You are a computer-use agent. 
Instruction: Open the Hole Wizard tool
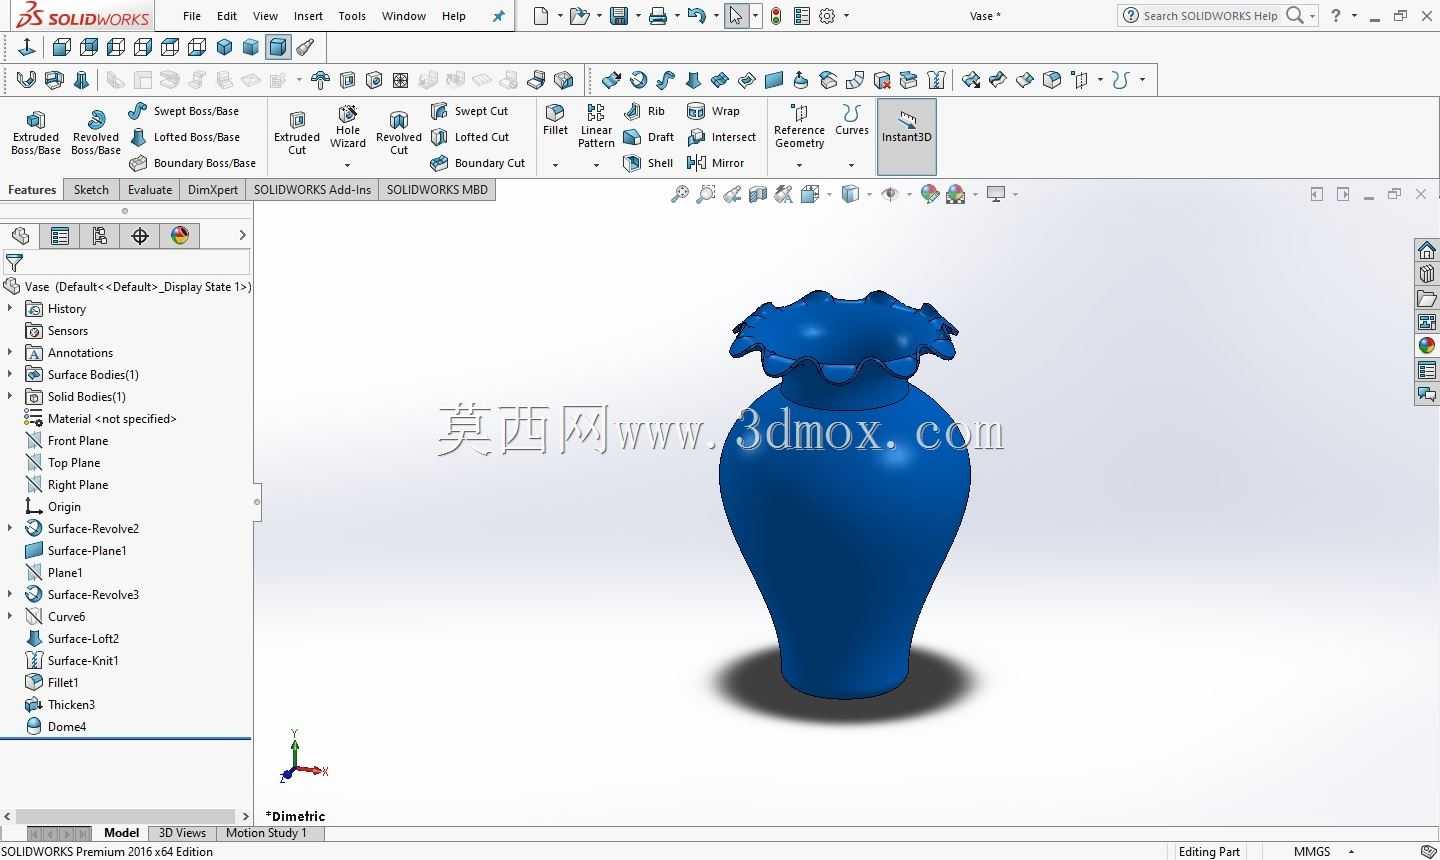coord(348,126)
